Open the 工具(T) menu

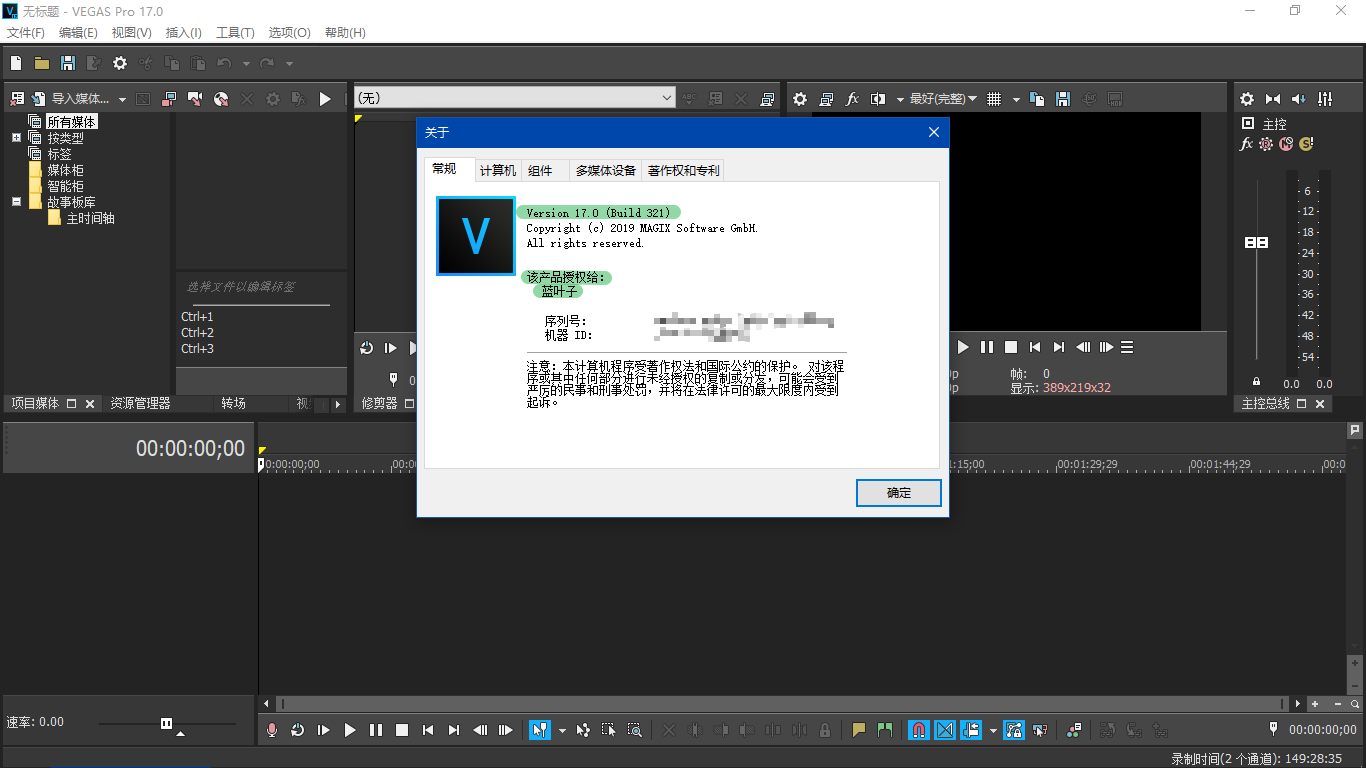pyautogui.click(x=235, y=33)
